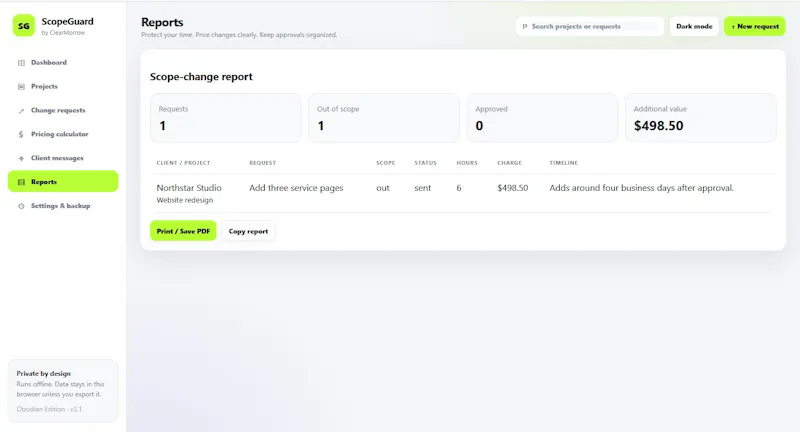800x432 pixels.
Task: Click the search magnifier icon
Action: tap(524, 27)
